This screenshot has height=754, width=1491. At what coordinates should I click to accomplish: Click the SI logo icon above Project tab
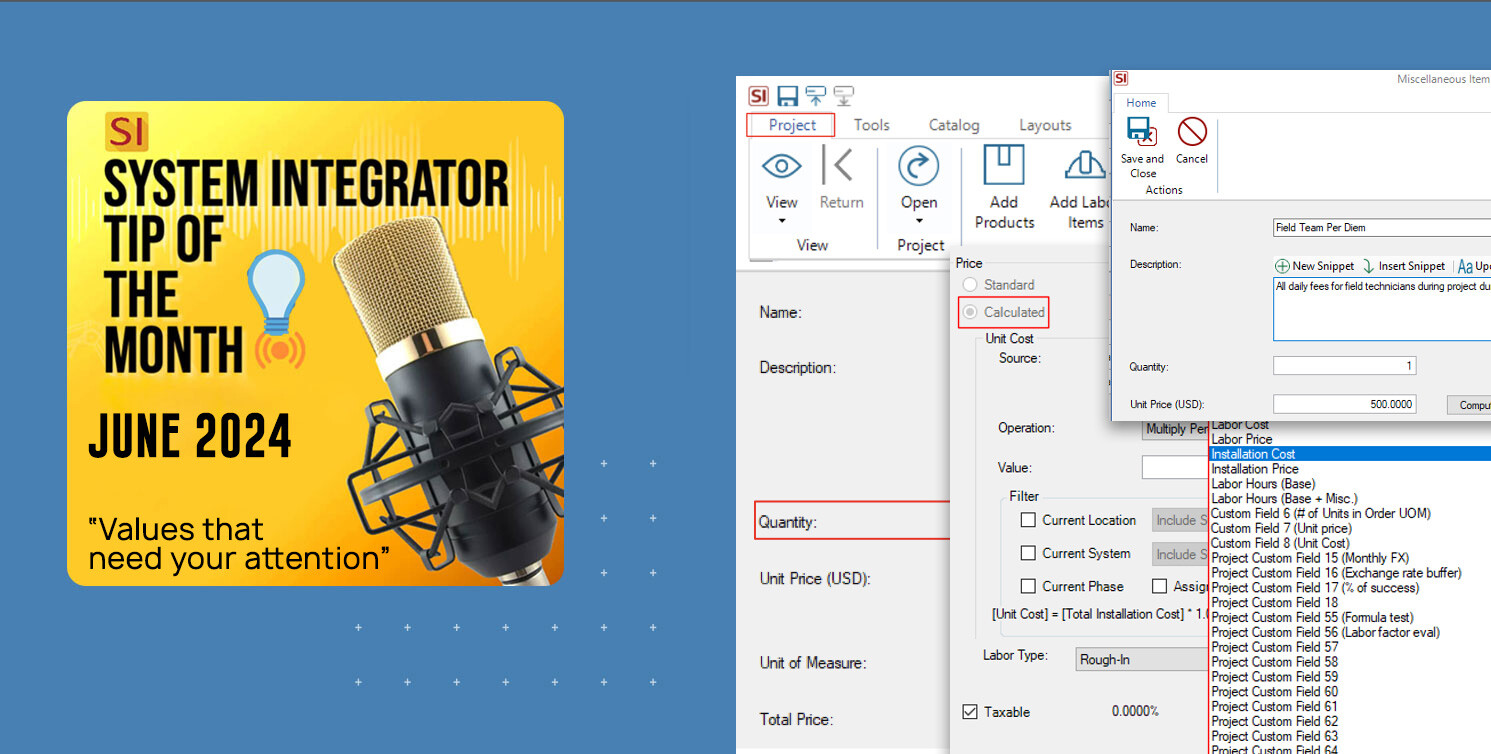pos(759,96)
